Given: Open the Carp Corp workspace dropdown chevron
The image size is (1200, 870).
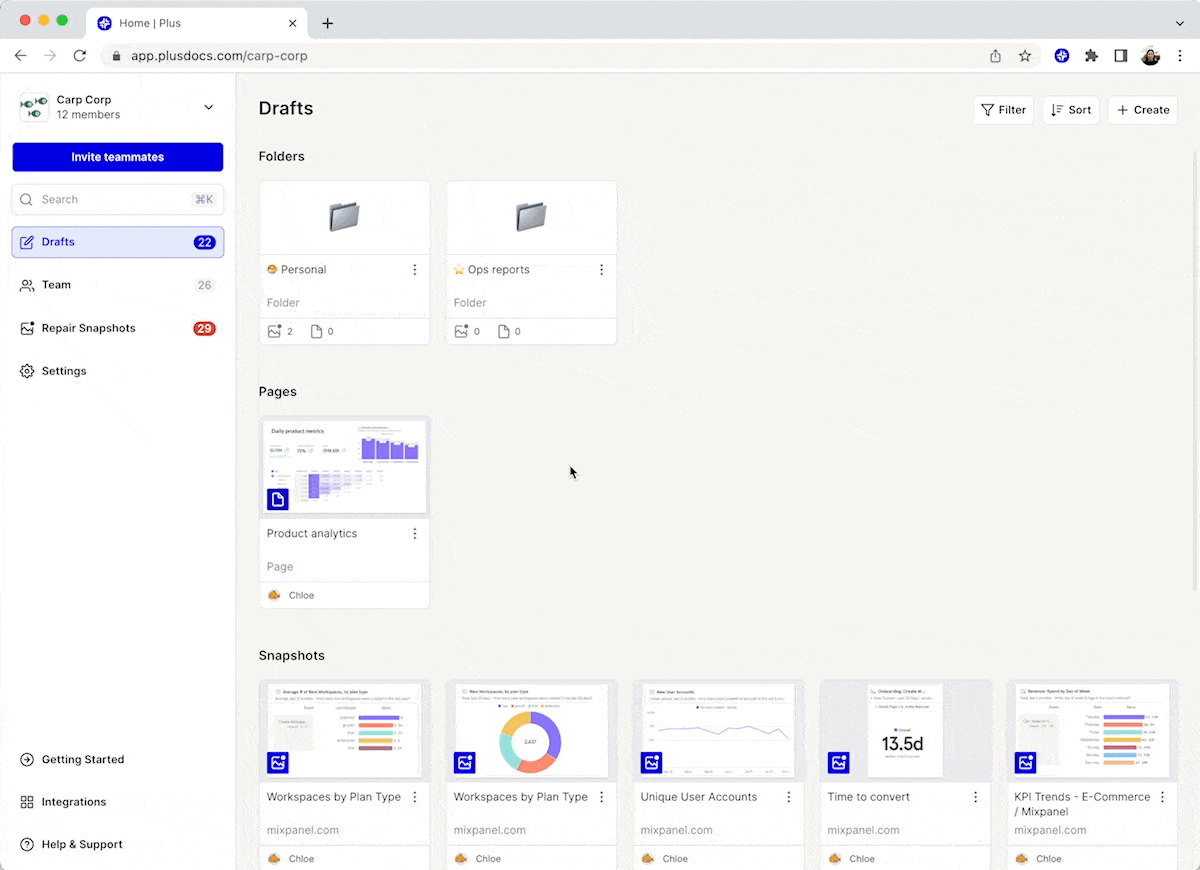Looking at the screenshot, I should click(208, 107).
